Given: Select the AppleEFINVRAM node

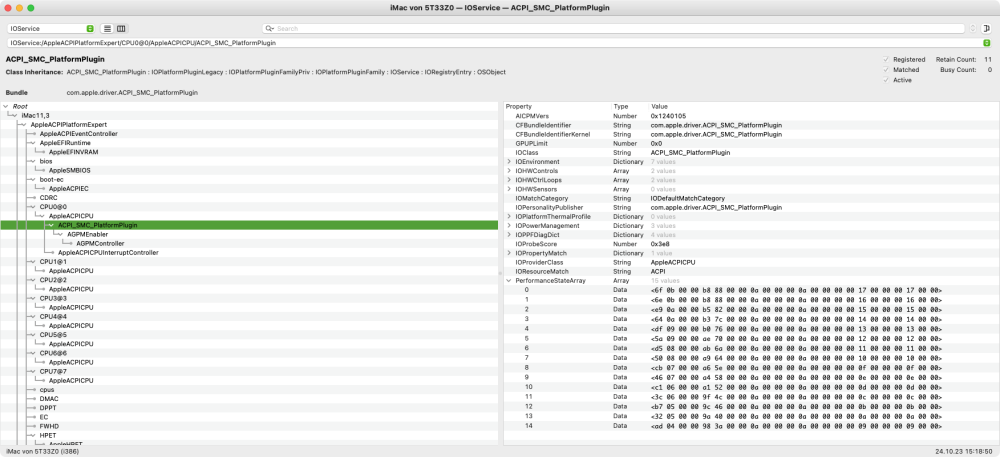Looking at the screenshot, I should (73, 152).
